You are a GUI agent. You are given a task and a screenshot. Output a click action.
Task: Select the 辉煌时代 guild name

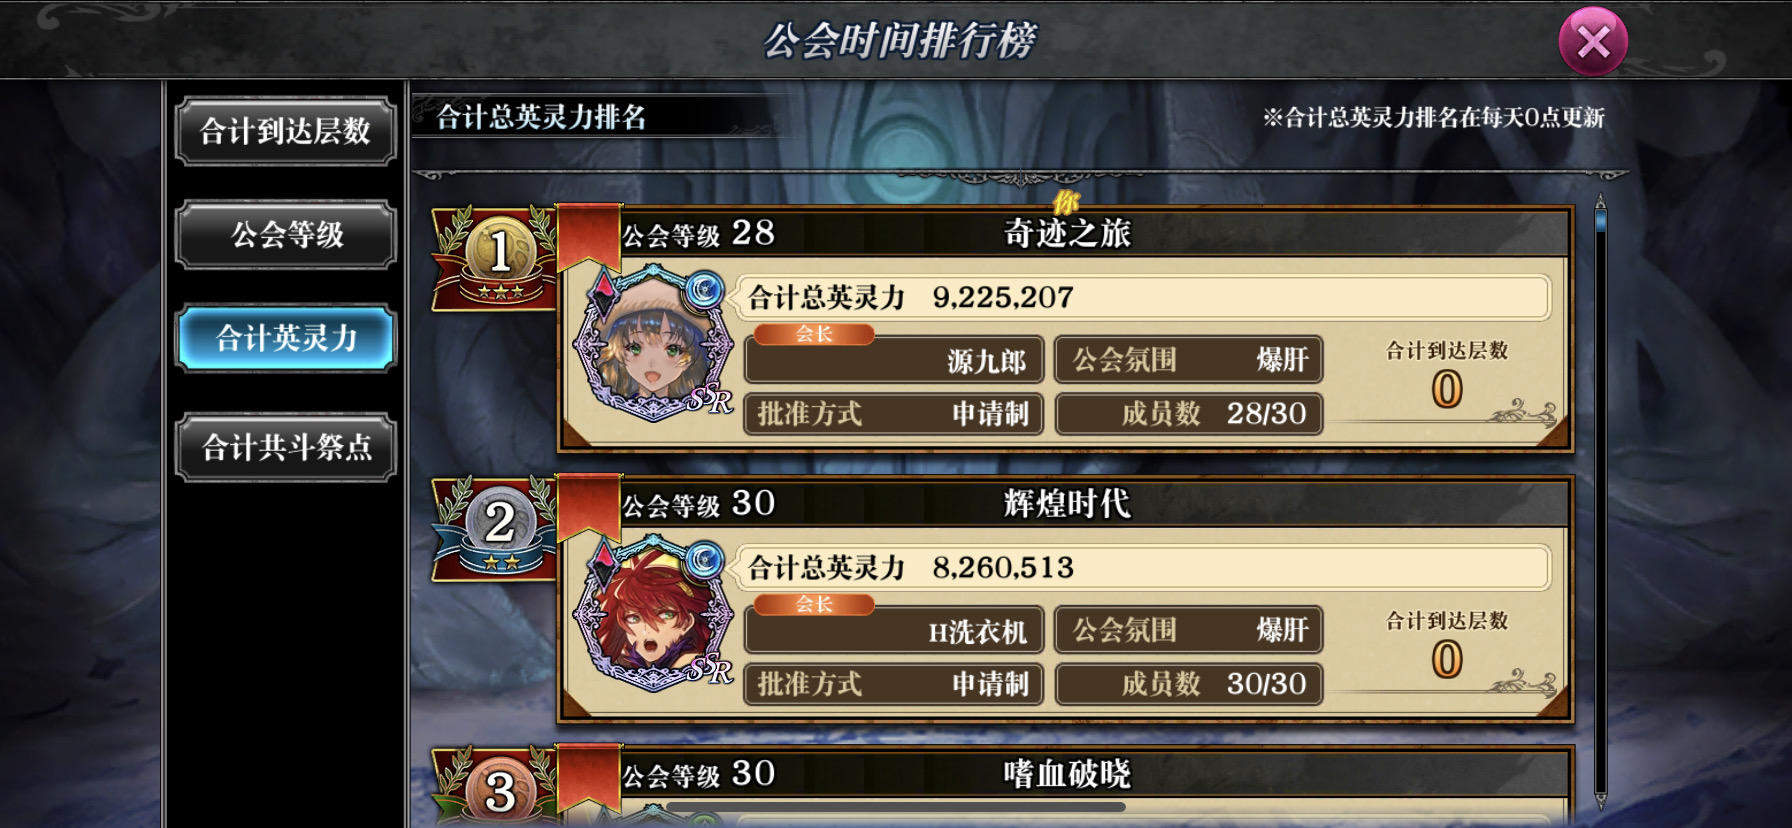pyautogui.click(x=1067, y=503)
